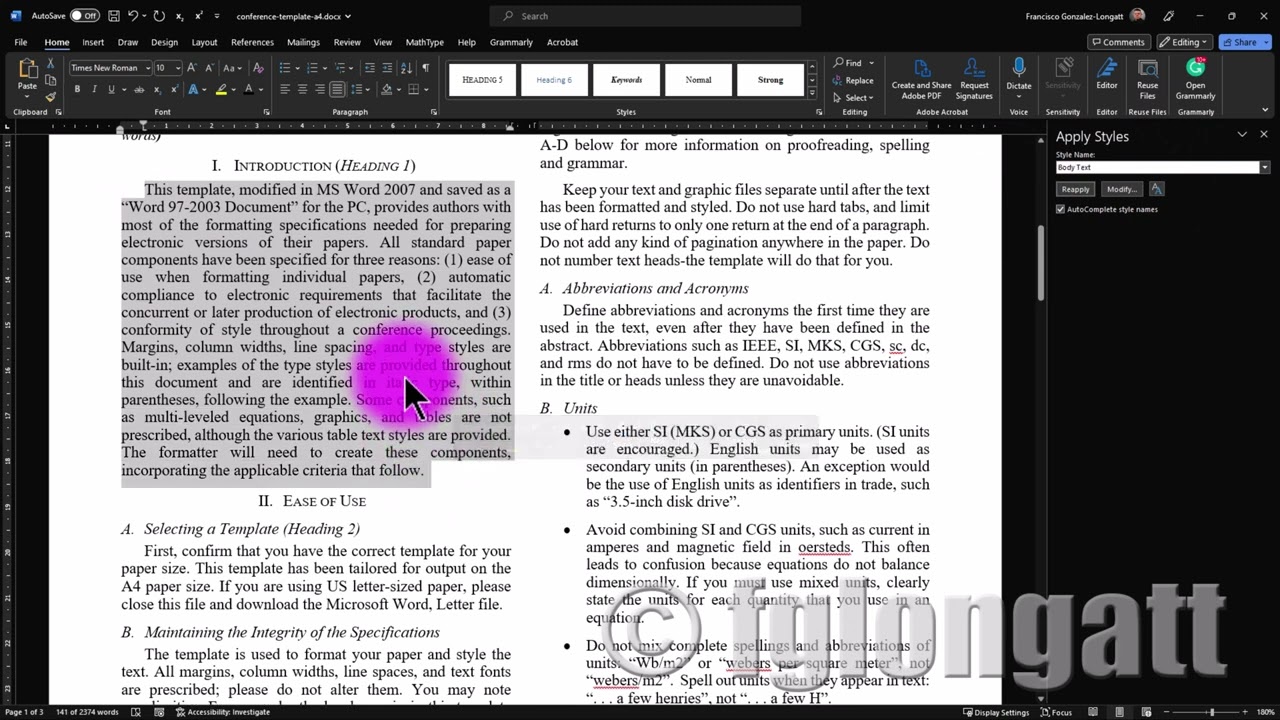Decrease paragraph indent

[x=369, y=67]
